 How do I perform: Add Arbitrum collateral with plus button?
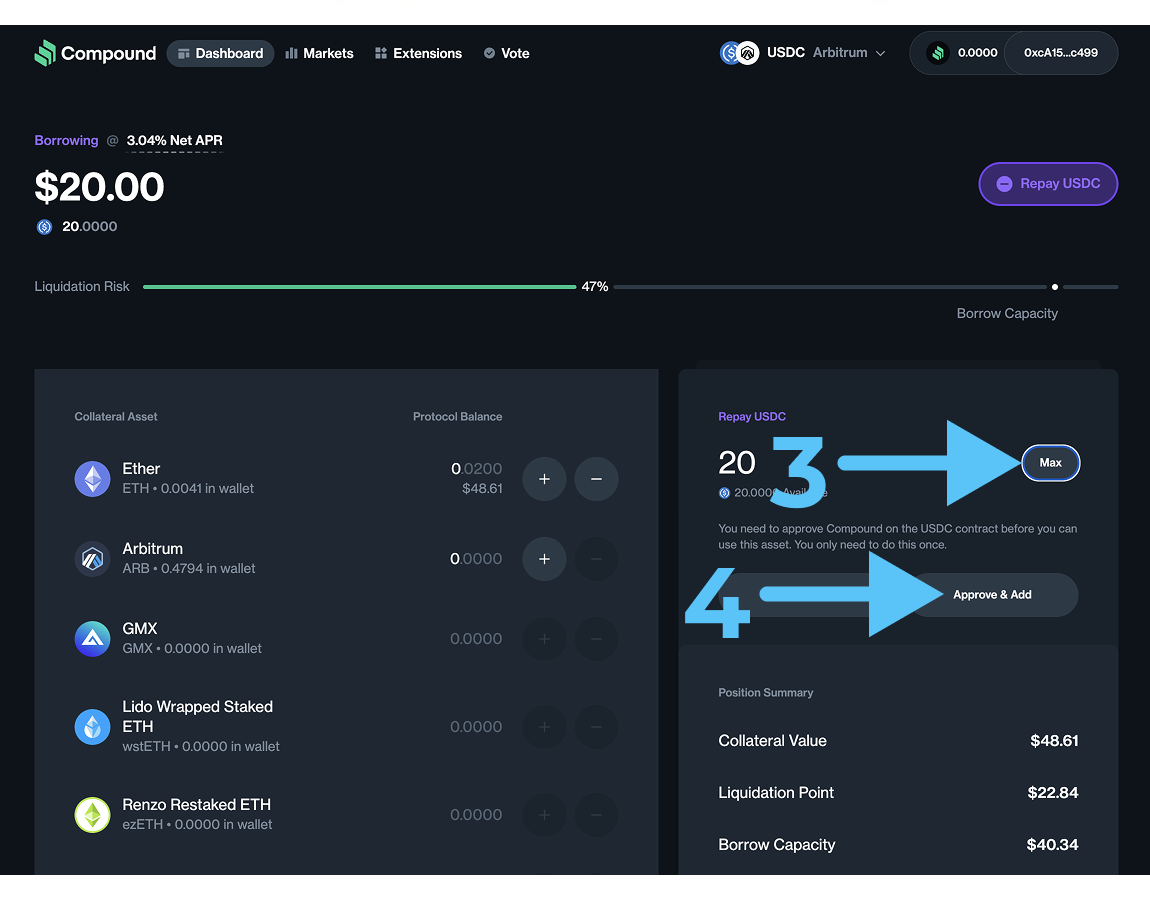(x=544, y=559)
